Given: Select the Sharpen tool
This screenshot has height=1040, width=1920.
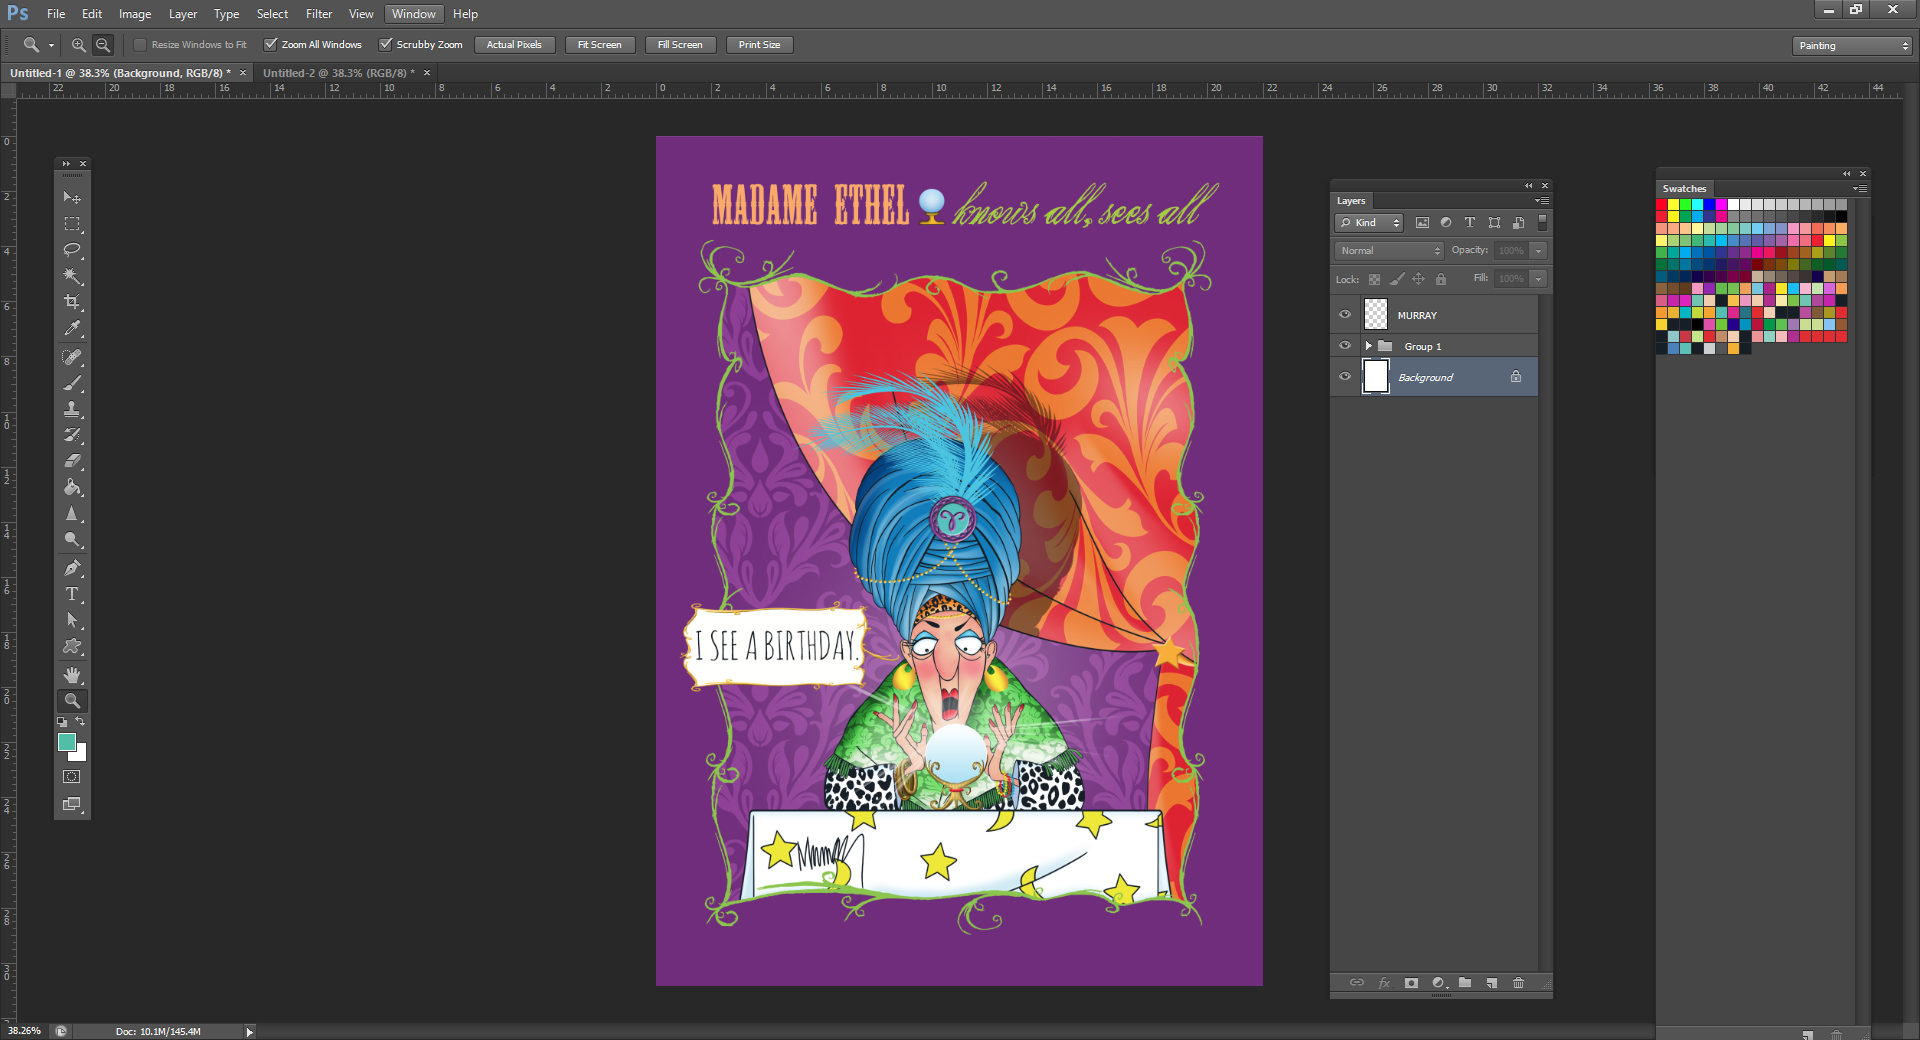Looking at the screenshot, I should click(x=72, y=513).
